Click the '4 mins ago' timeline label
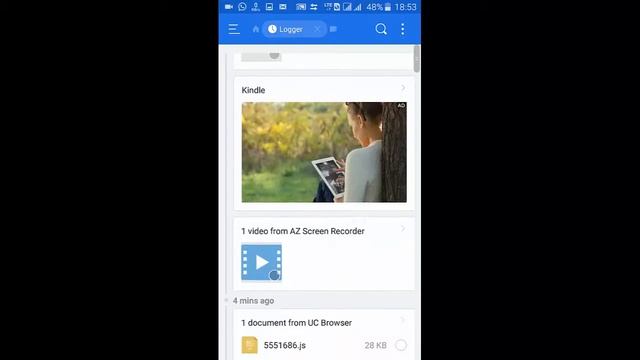Viewport: 640px width, 360px height. [253, 301]
